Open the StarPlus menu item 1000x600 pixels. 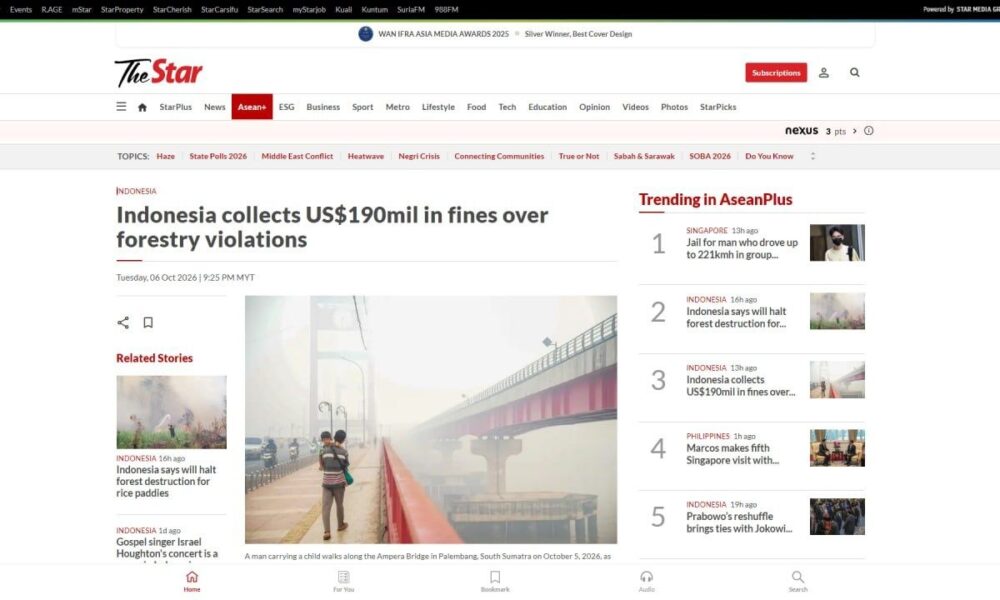(175, 107)
